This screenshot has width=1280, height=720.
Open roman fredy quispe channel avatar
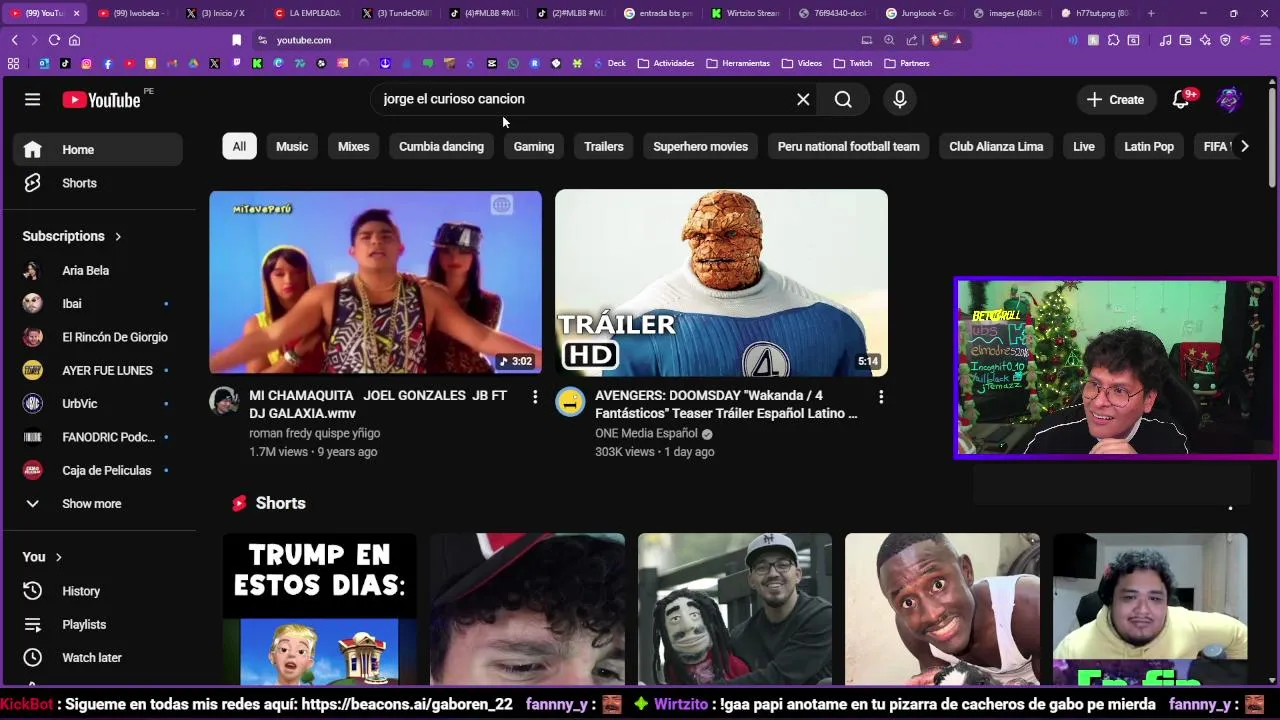pyautogui.click(x=224, y=402)
